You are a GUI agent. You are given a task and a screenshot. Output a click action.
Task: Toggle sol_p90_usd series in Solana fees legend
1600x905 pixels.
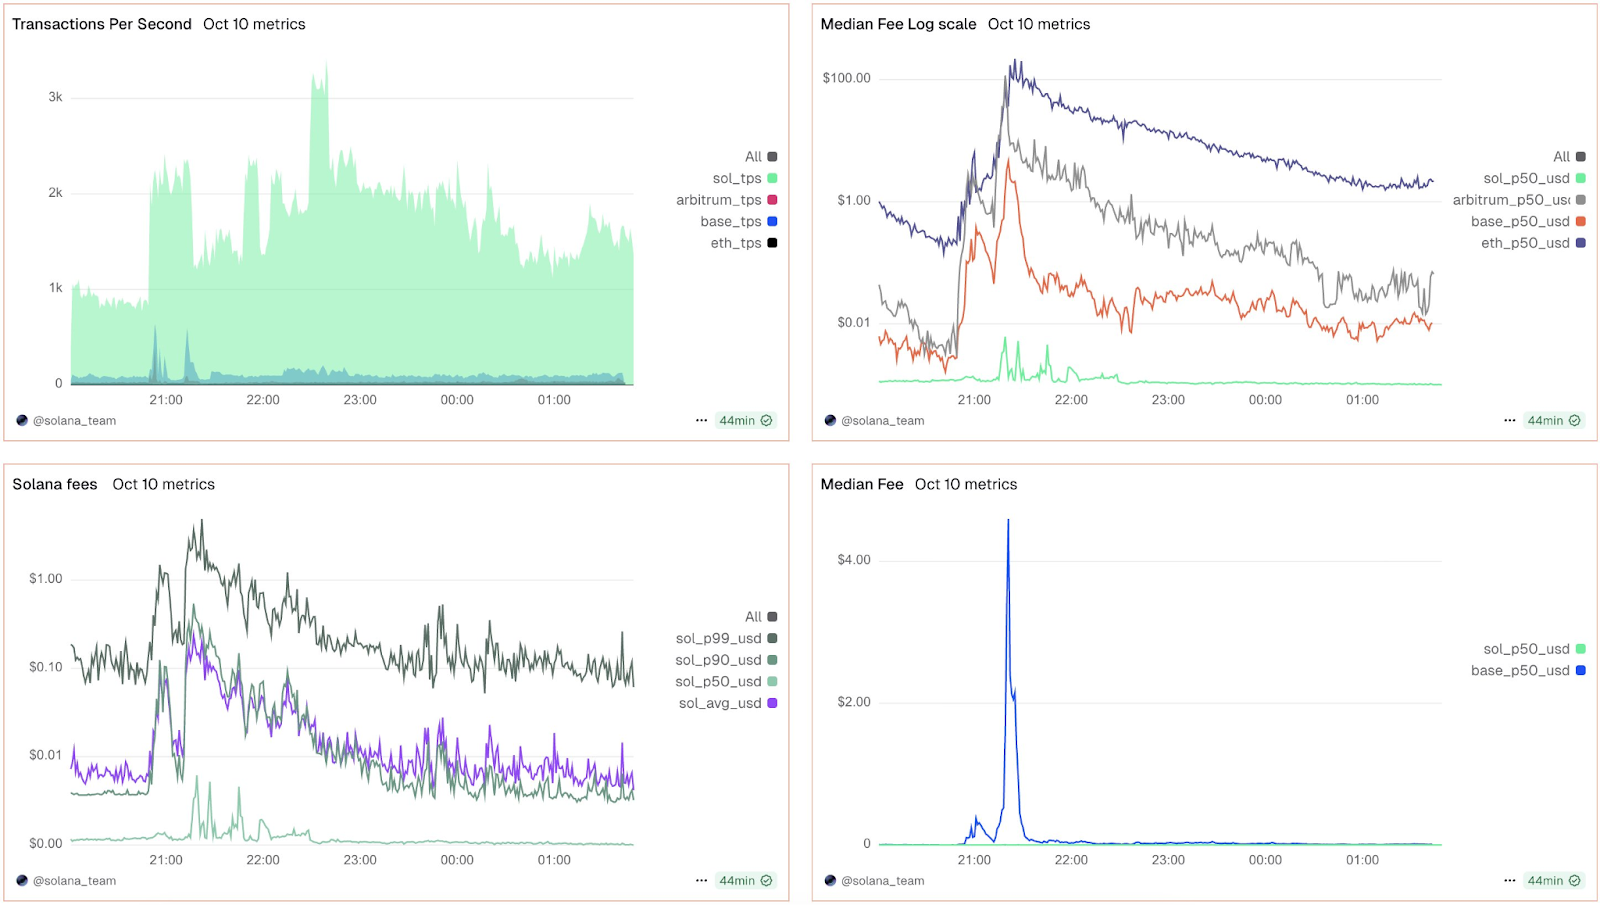(x=726, y=660)
